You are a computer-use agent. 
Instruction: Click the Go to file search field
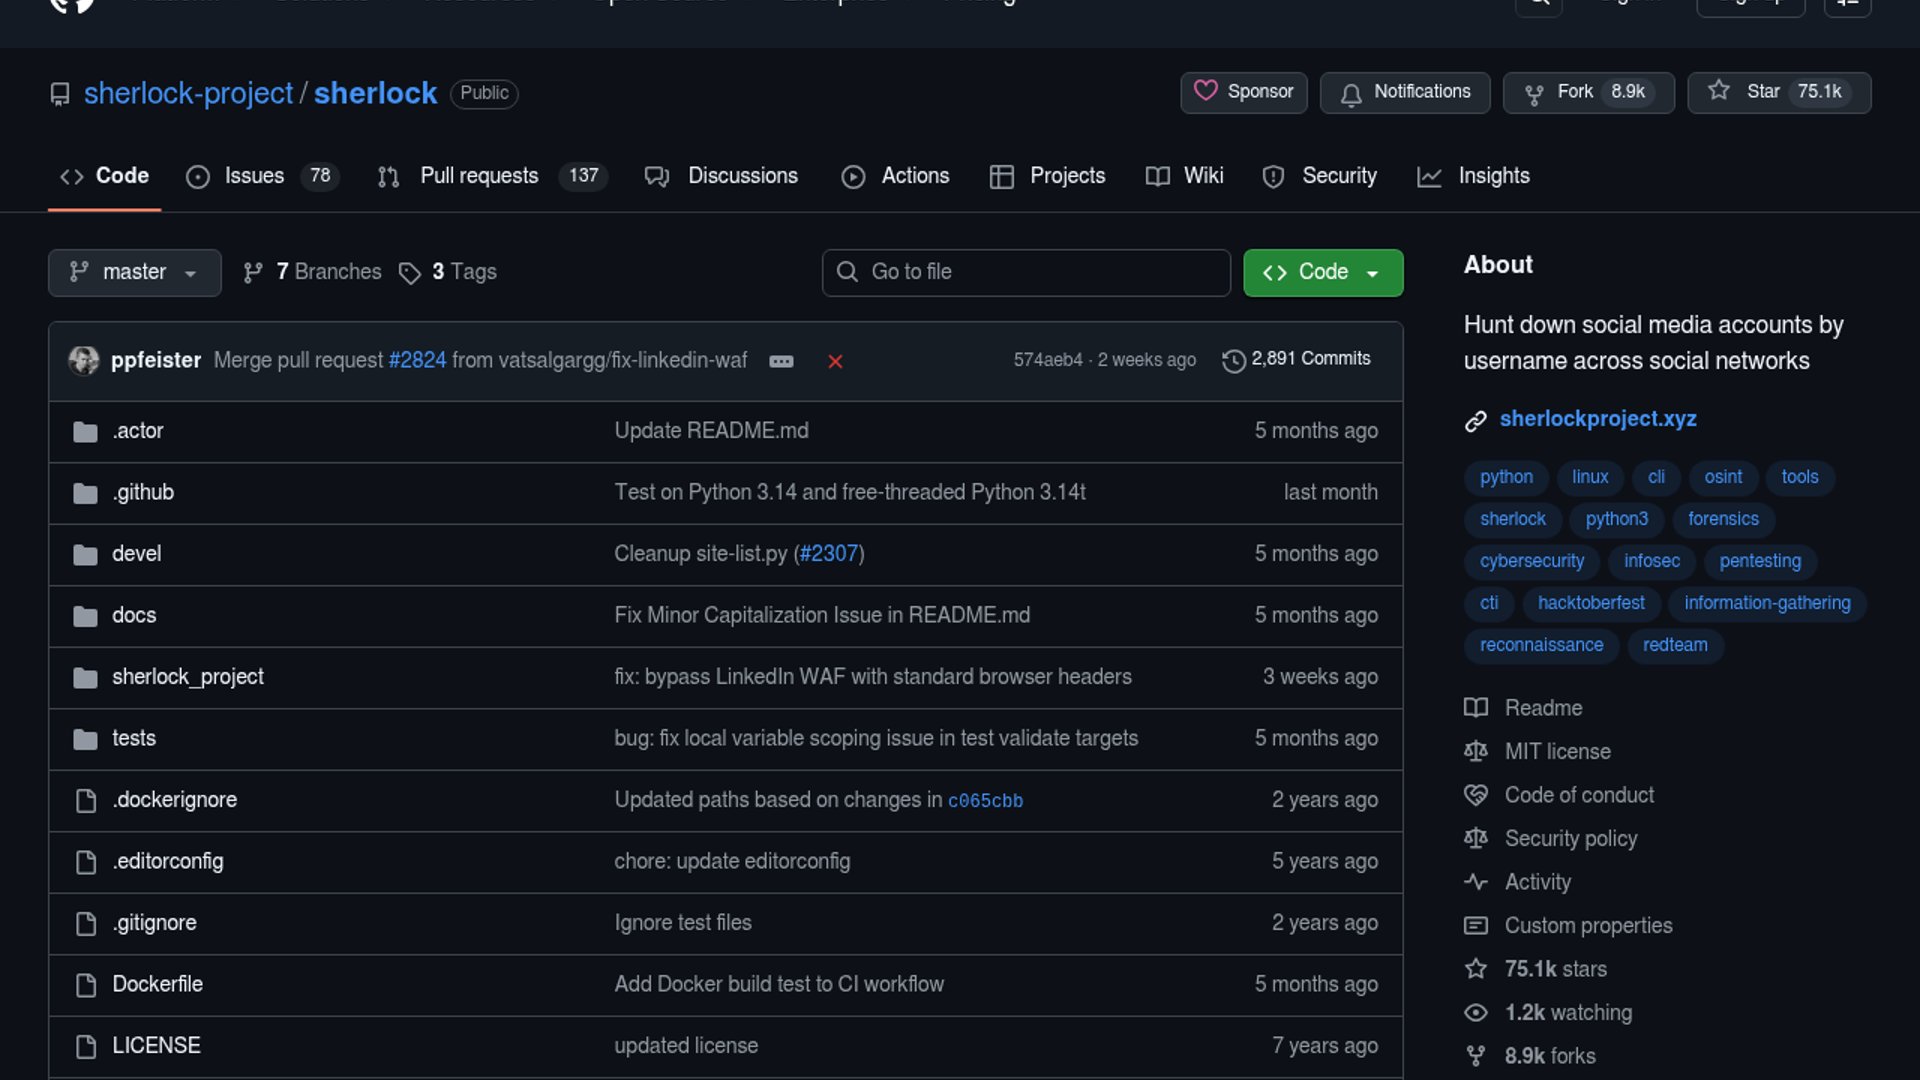click(x=1026, y=272)
